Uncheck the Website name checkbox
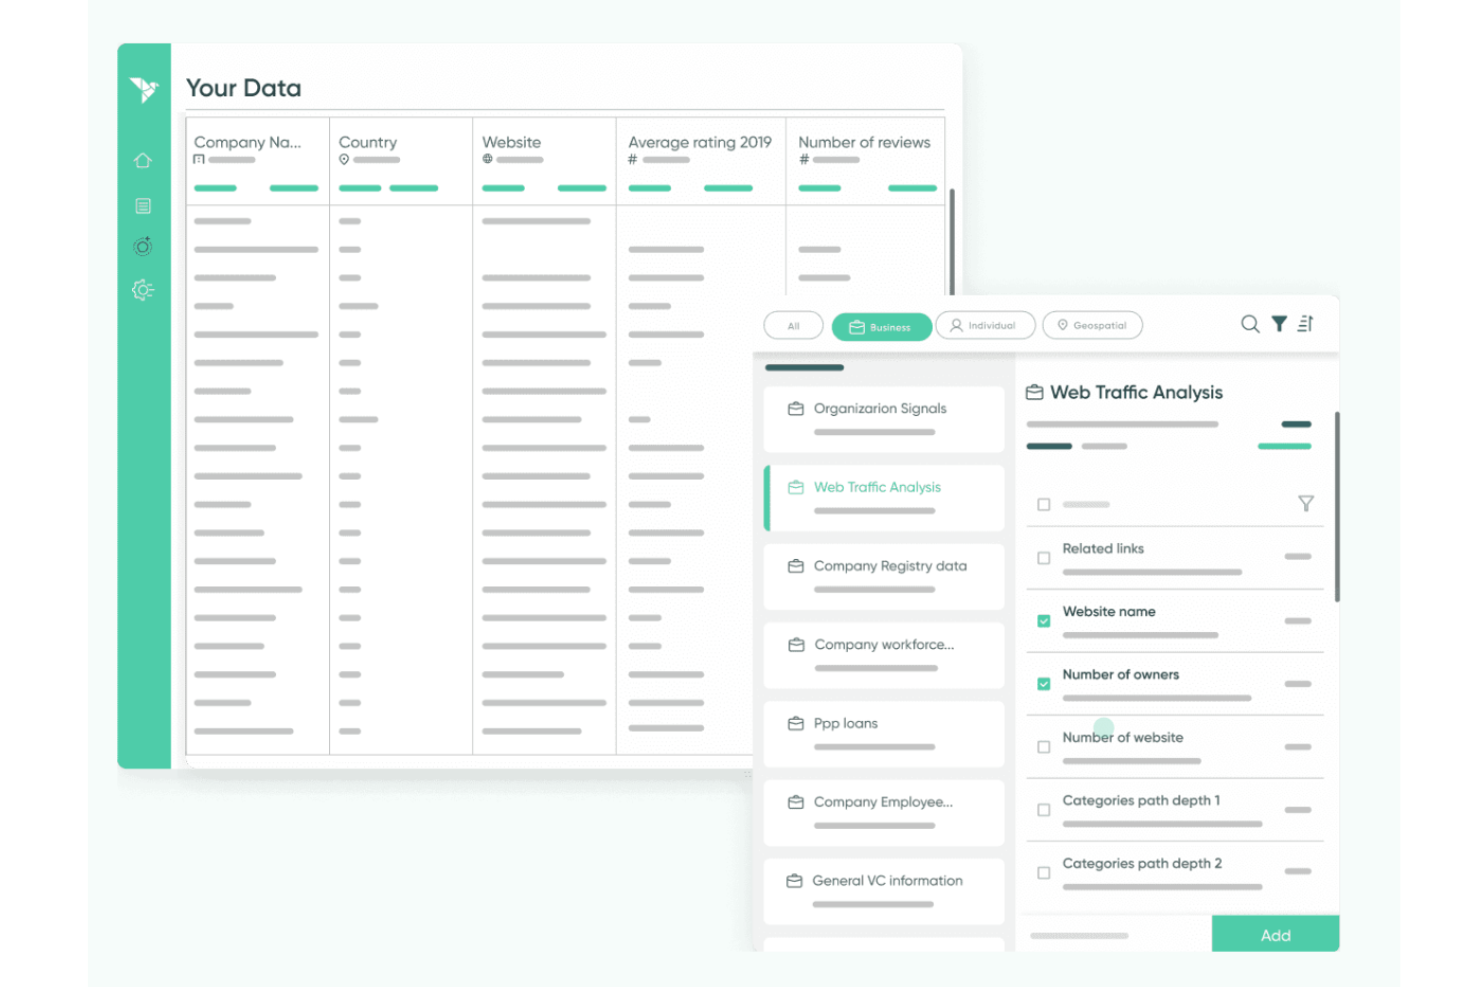This screenshot has width=1480, height=987. 1043,621
